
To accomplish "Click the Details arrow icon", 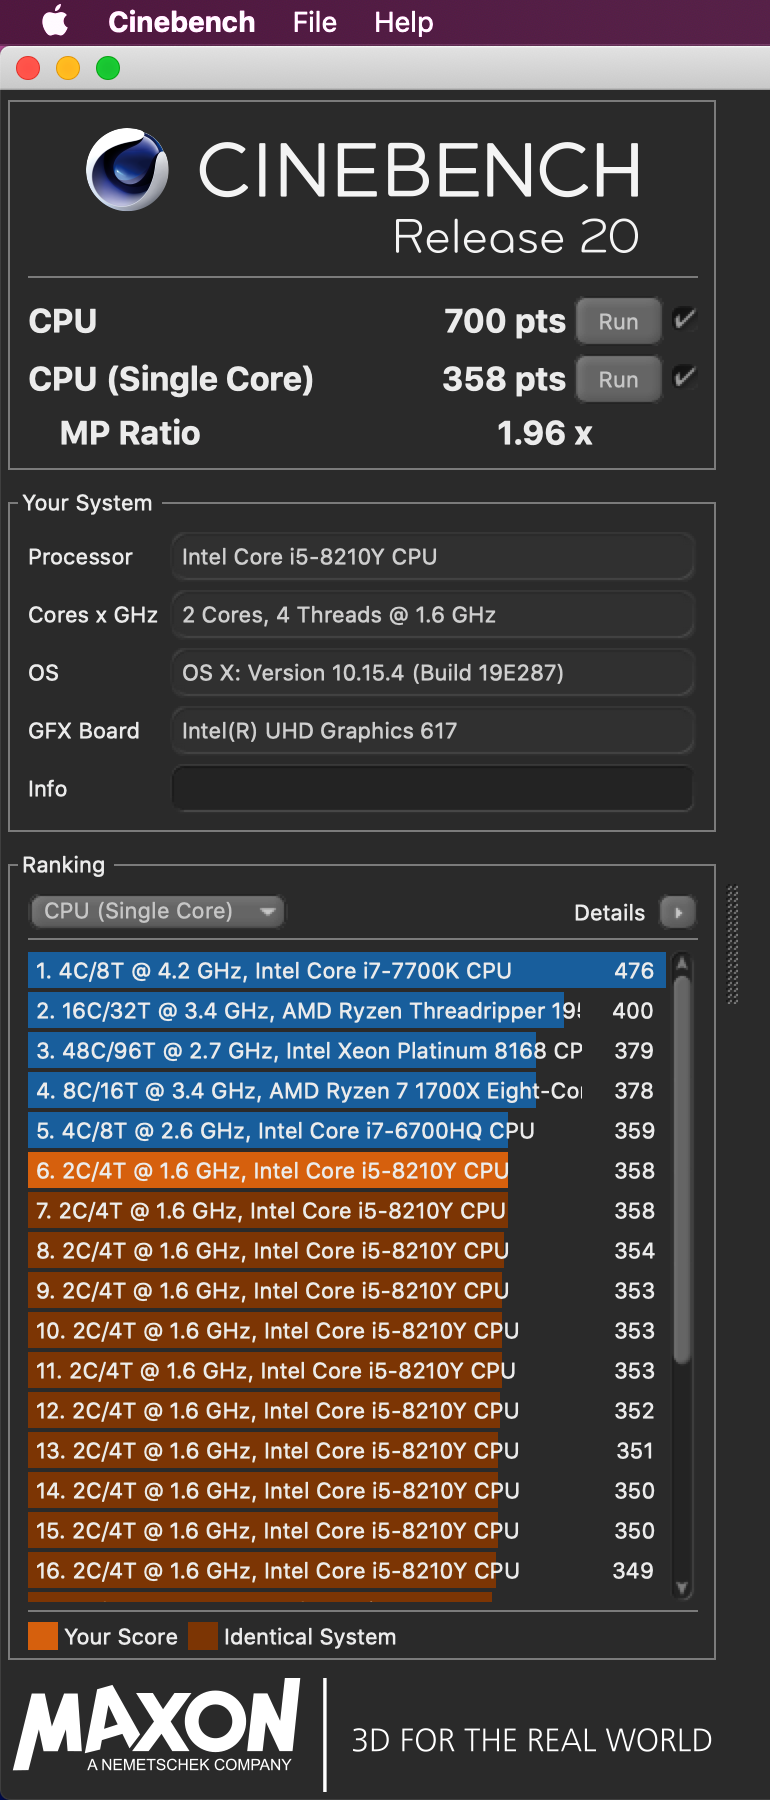I will tap(678, 912).
